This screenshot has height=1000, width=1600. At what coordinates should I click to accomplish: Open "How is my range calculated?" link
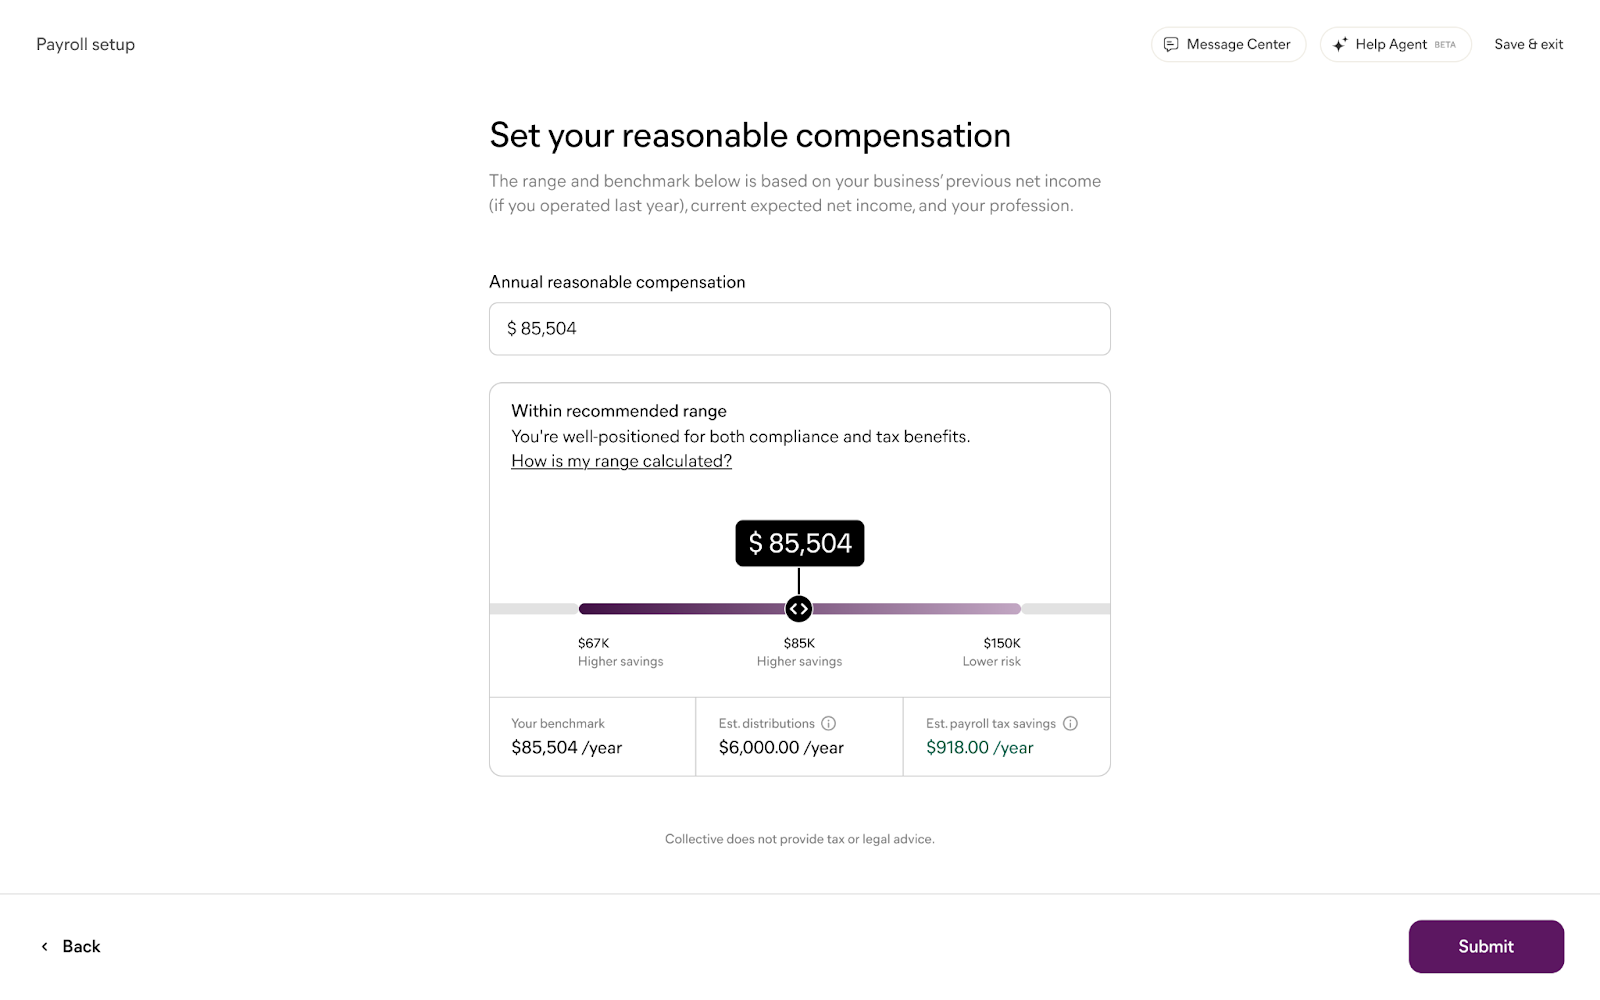tap(621, 461)
